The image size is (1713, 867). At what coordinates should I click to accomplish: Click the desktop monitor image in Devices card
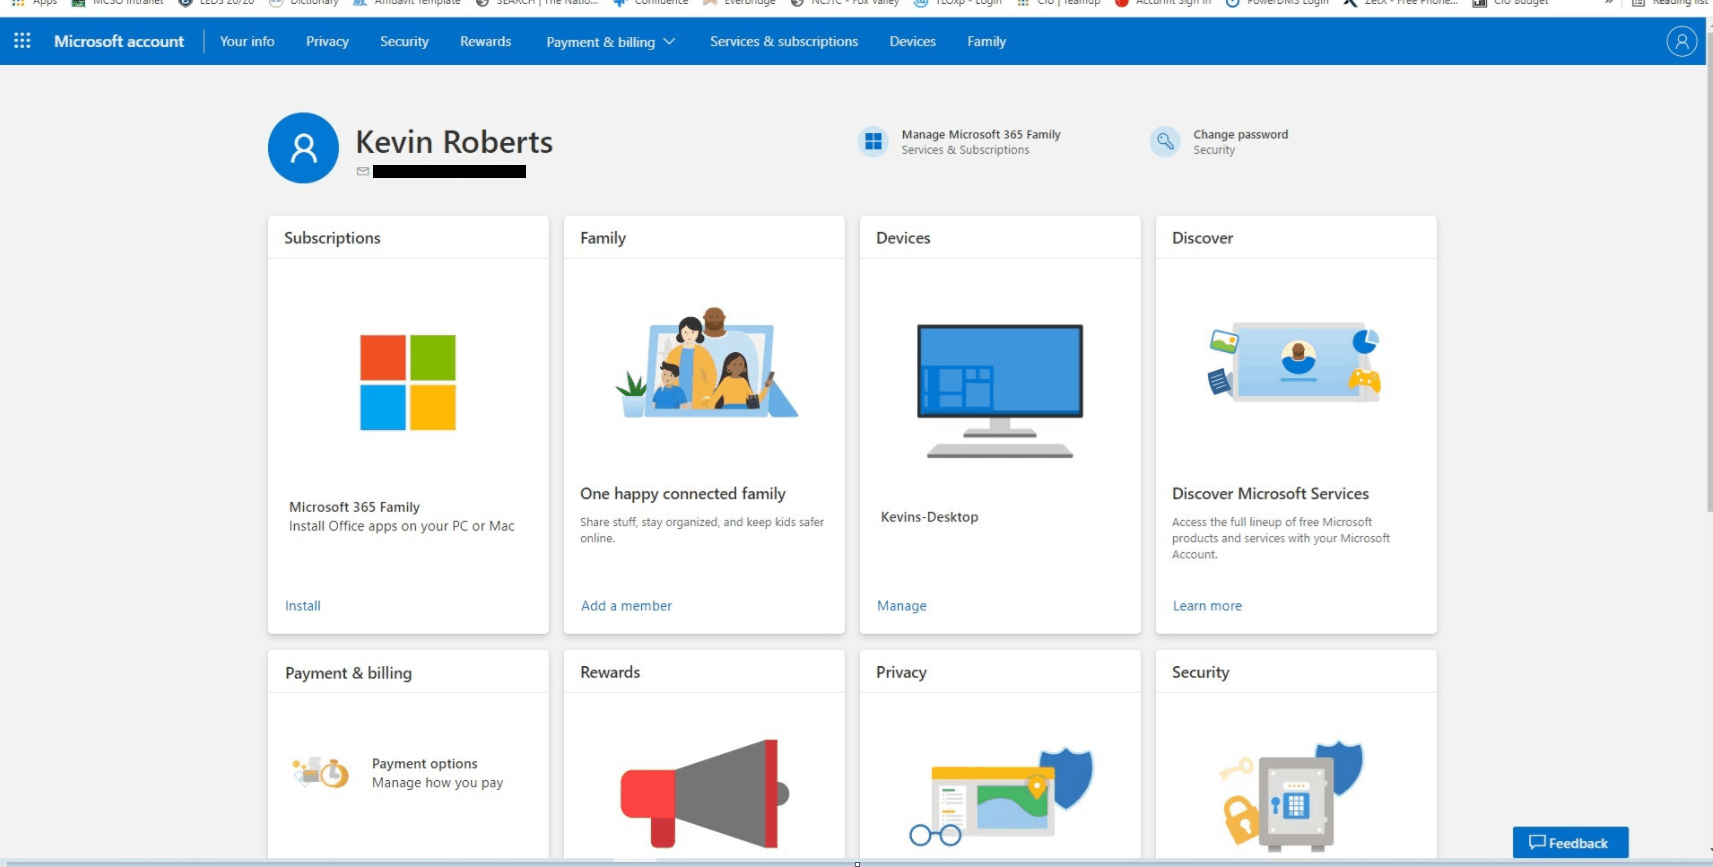click(x=1000, y=391)
